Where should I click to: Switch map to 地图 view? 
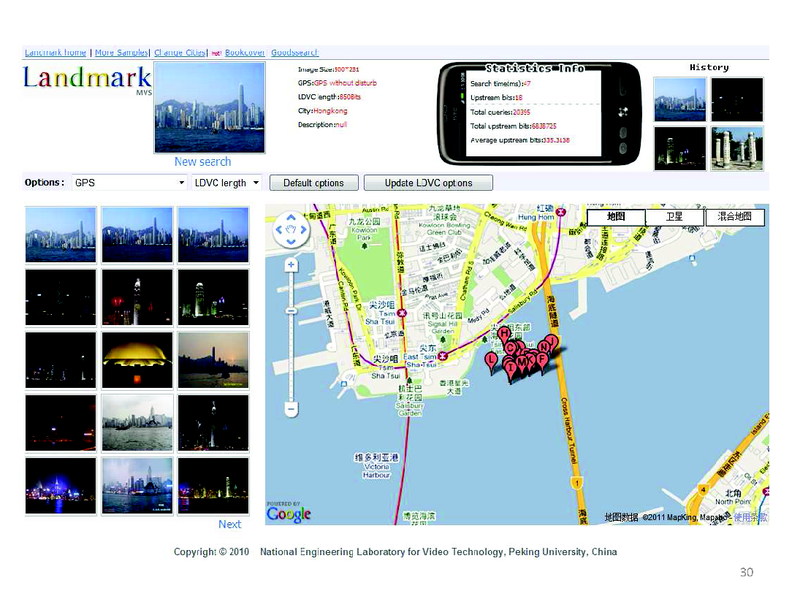615,217
